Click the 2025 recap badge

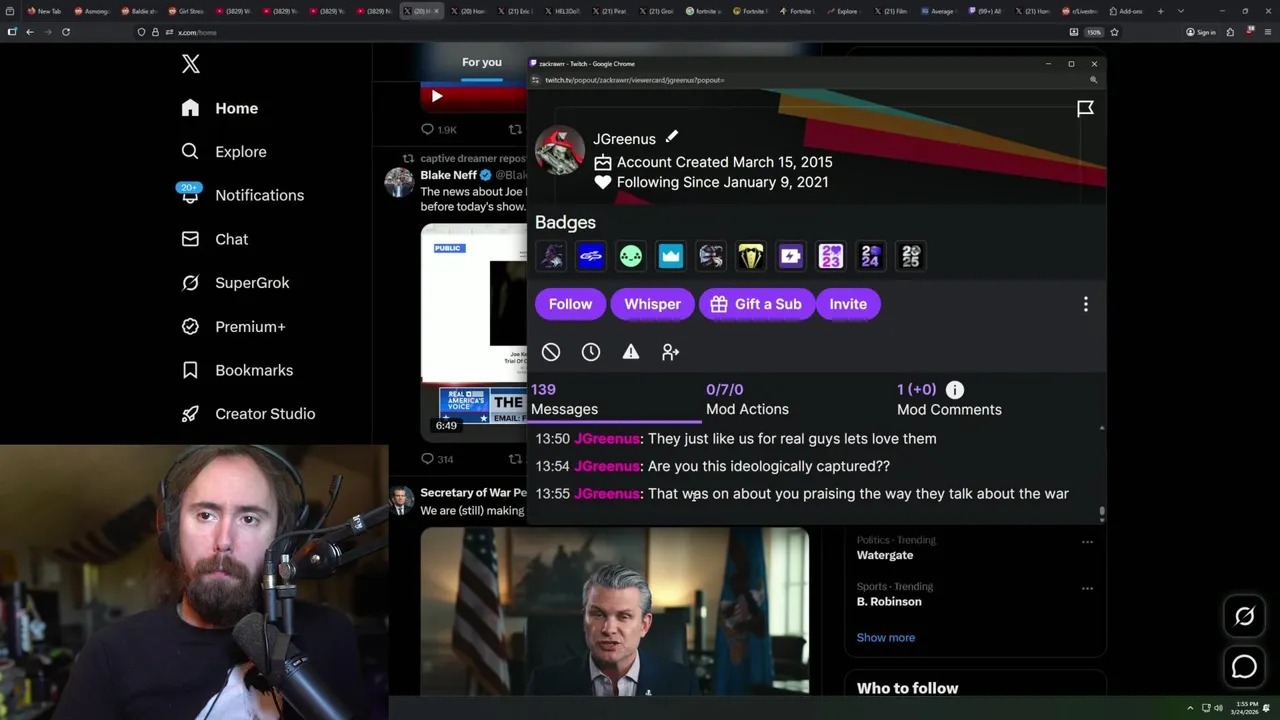pyautogui.click(x=911, y=256)
